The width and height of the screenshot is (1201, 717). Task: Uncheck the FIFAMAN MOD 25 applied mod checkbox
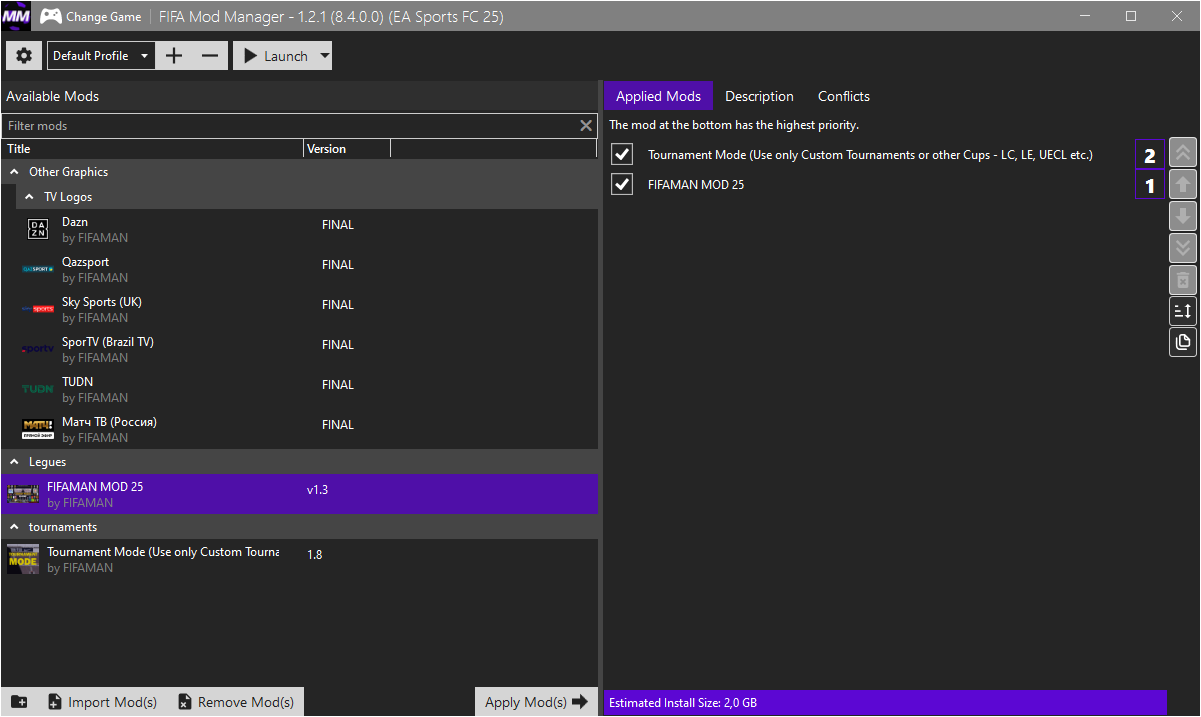pyautogui.click(x=622, y=185)
